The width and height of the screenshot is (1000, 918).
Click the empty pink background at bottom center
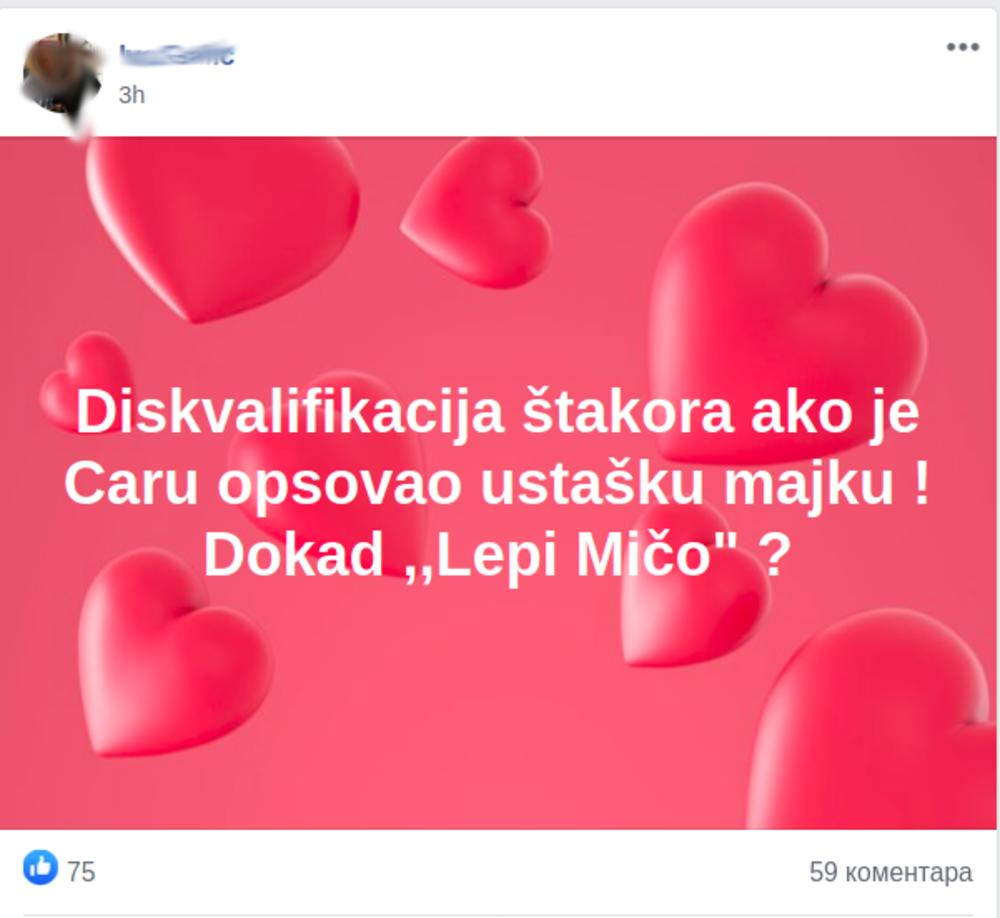coord(497,753)
